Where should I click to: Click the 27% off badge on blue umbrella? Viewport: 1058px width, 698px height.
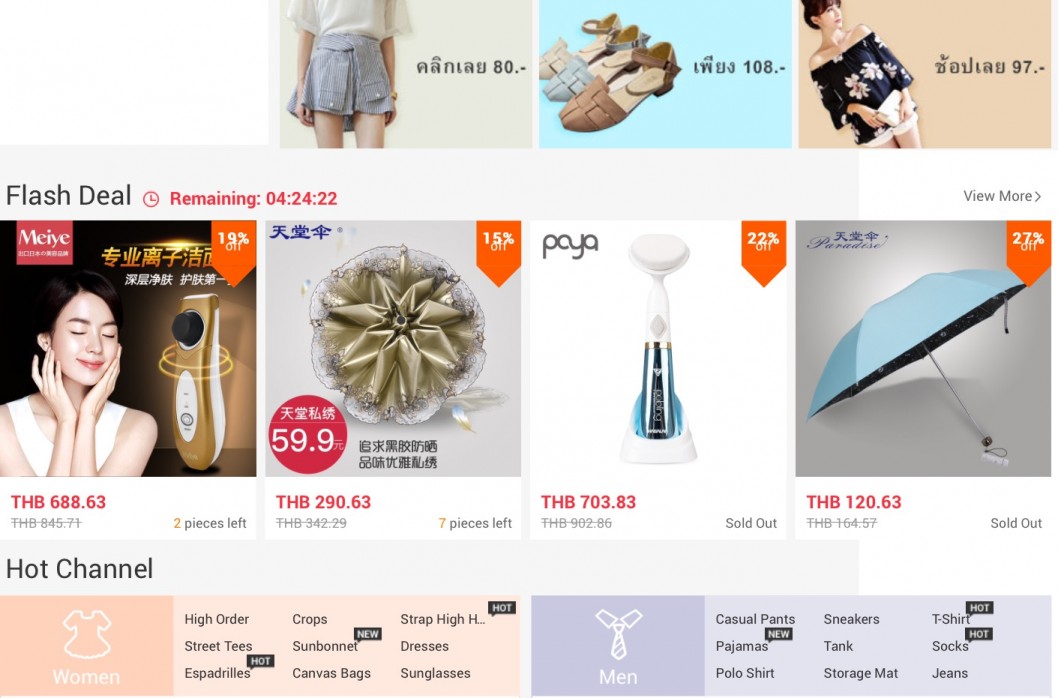(1028, 251)
